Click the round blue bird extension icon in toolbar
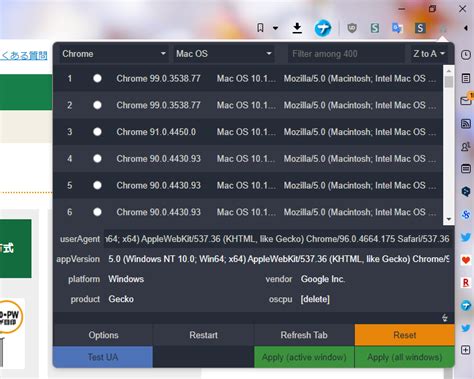Image resolution: width=474 pixels, height=379 pixels. tap(323, 28)
